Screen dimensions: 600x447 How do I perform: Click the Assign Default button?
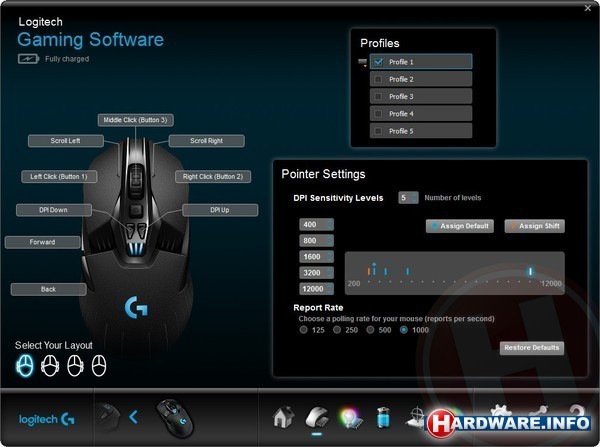coord(460,226)
